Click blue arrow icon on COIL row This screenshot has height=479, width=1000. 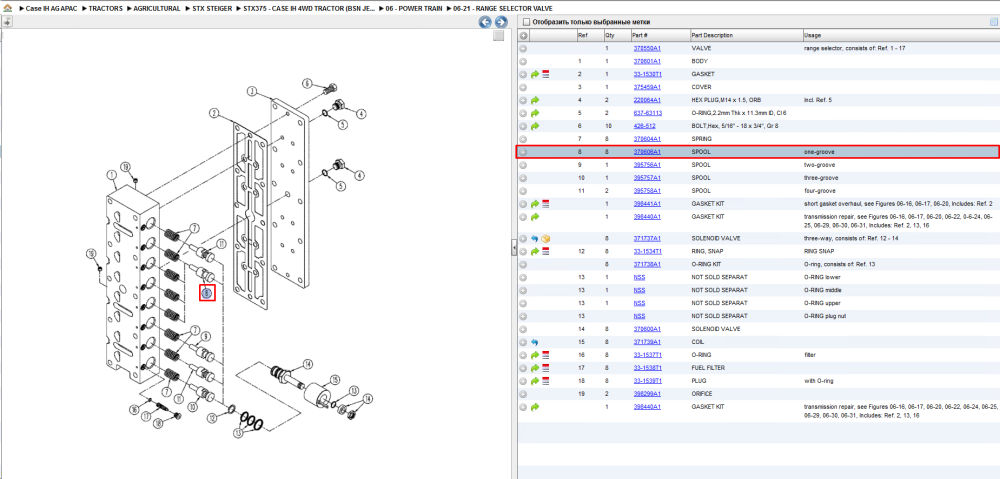pos(534,343)
